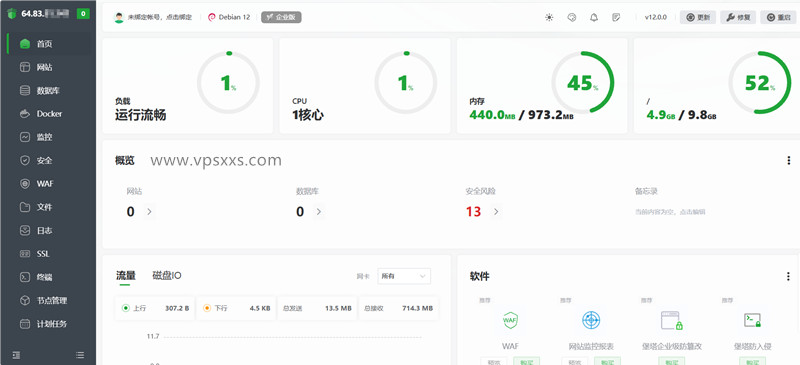Click the 修复 repair button
Viewport: 800px width, 365px height.
738,17
